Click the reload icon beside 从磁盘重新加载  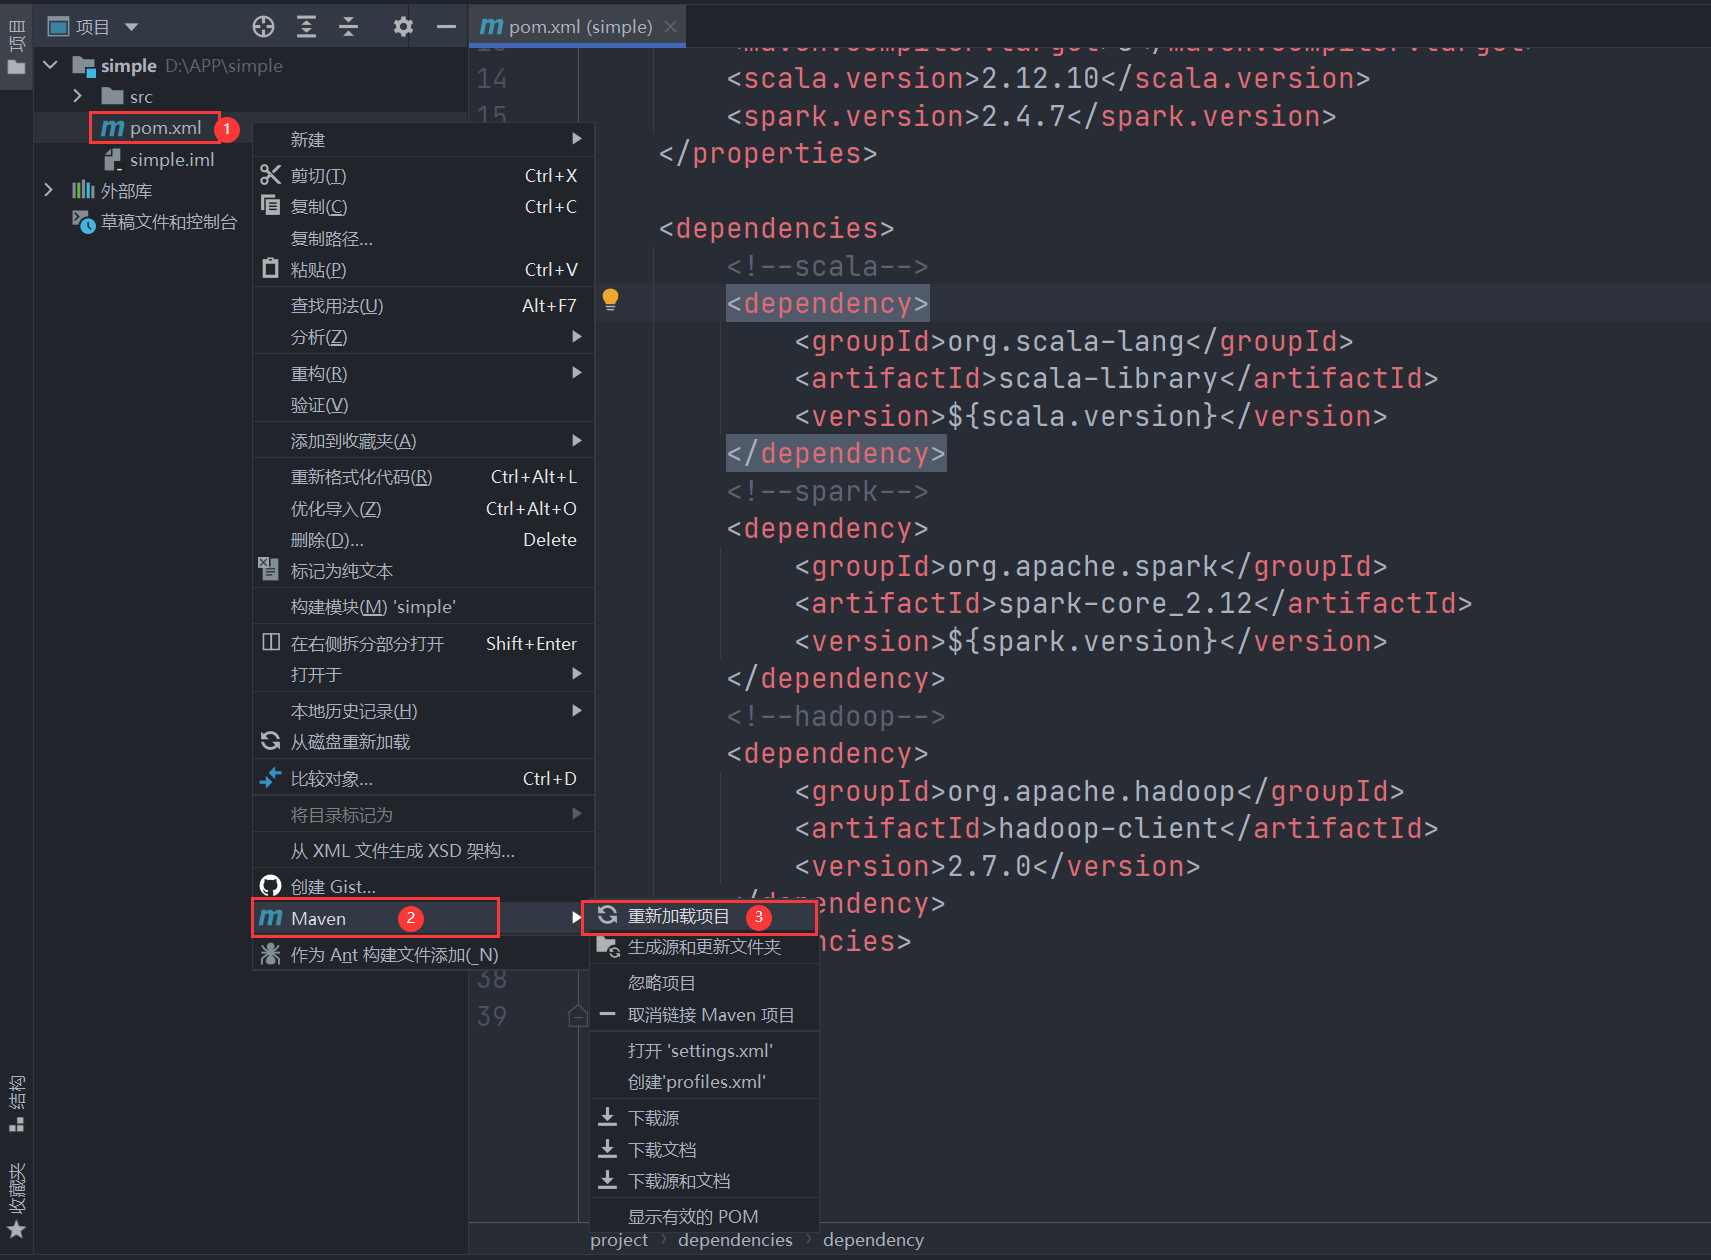(270, 741)
